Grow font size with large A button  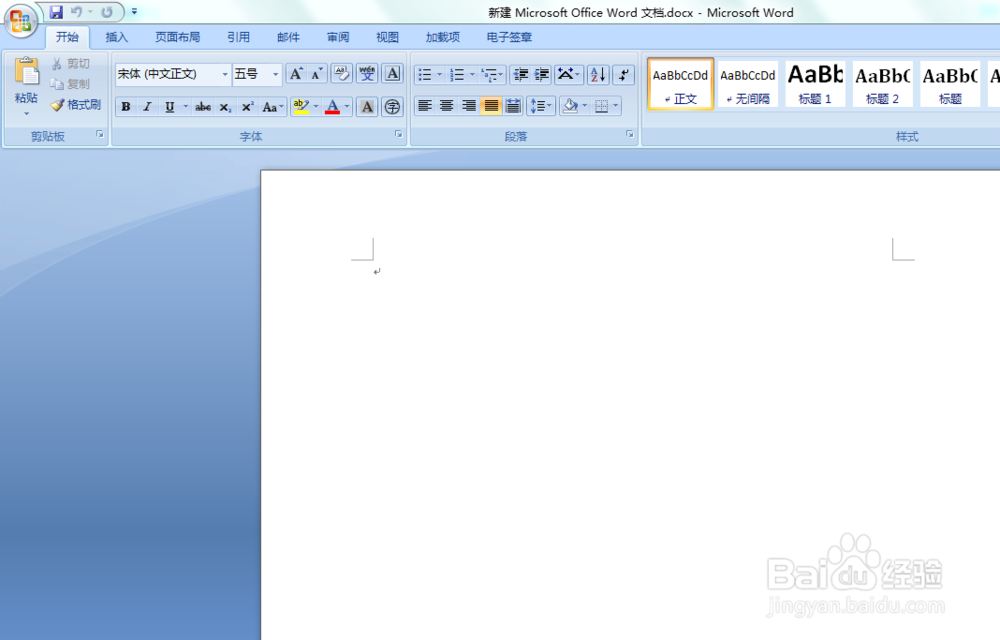[296, 75]
